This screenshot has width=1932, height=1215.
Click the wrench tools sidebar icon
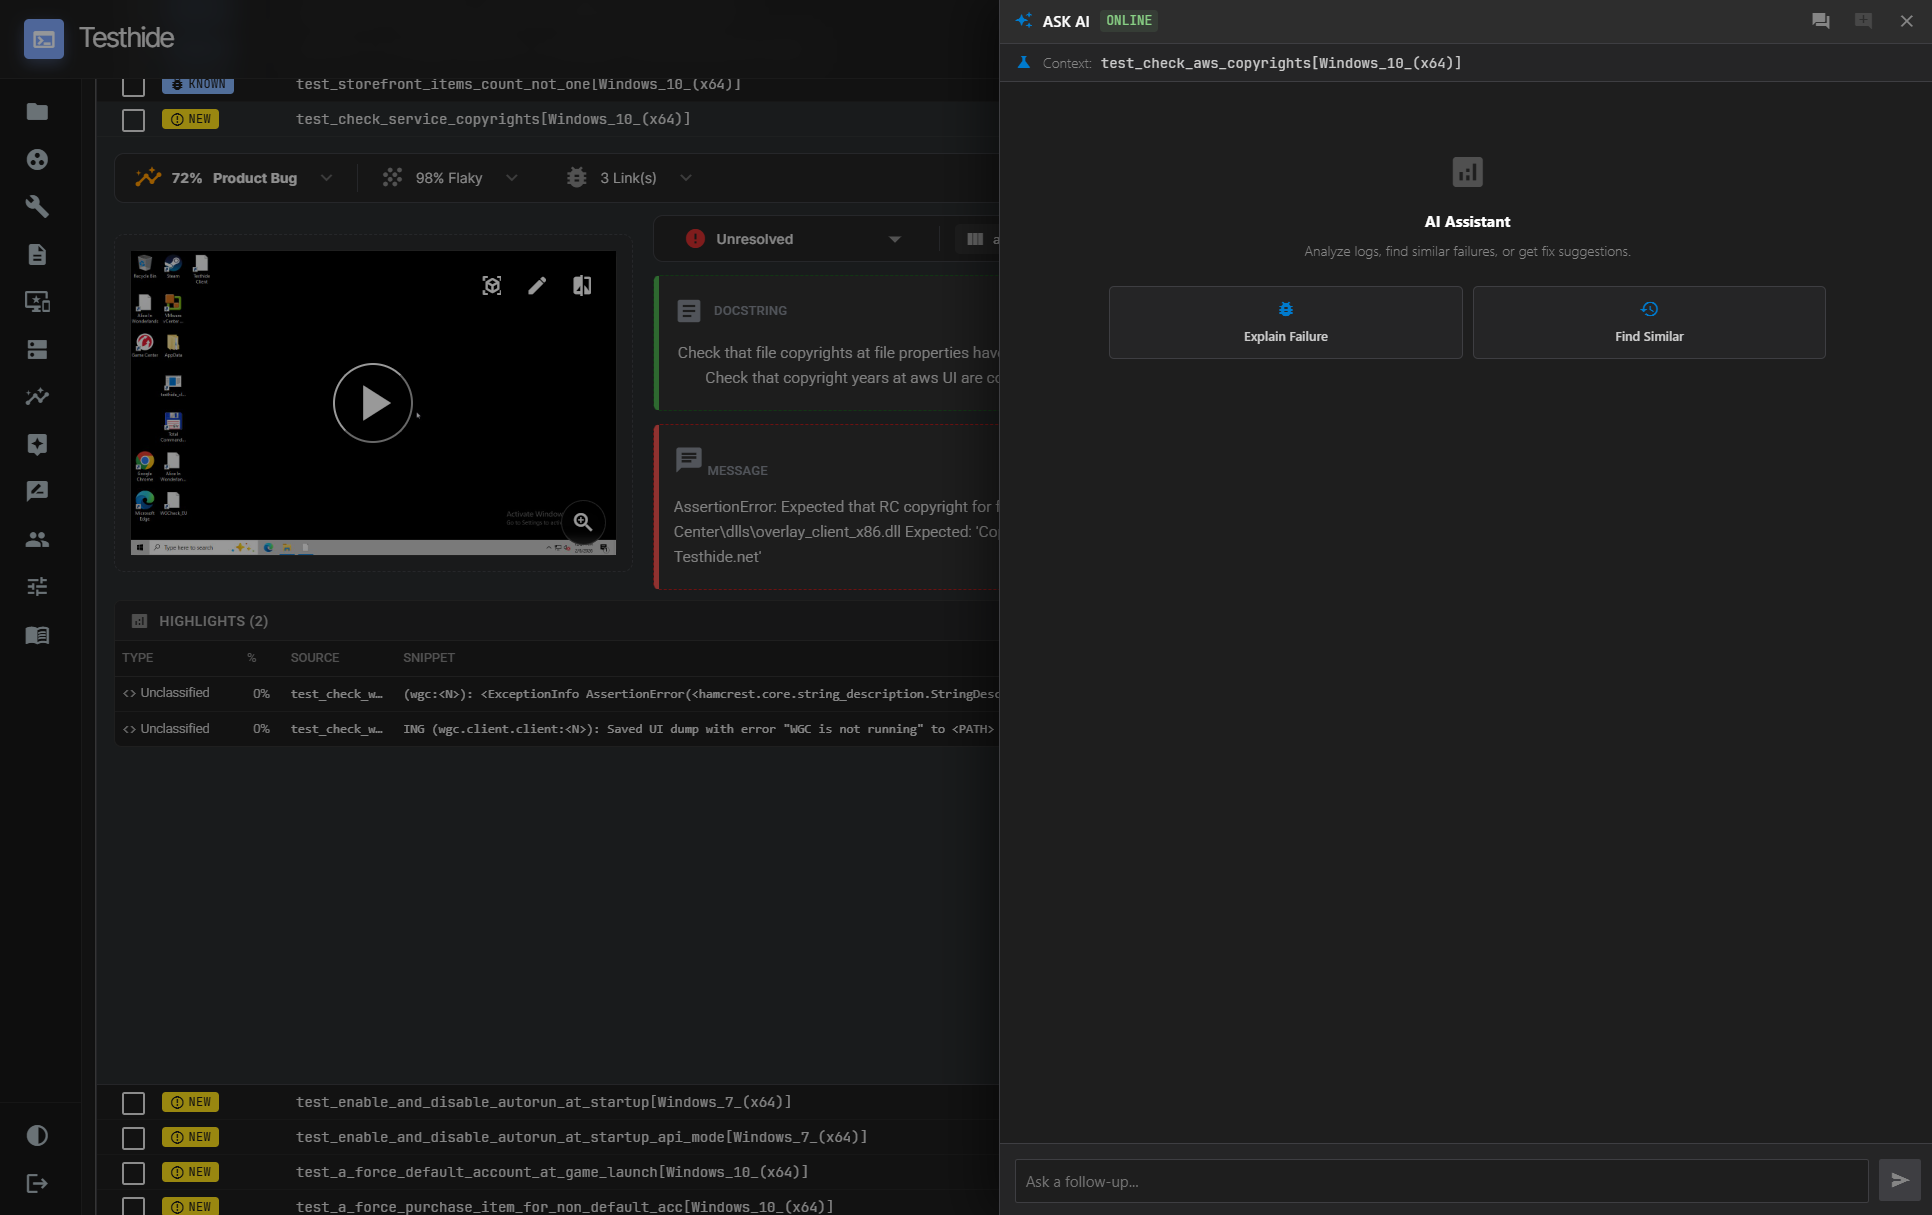tap(37, 207)
